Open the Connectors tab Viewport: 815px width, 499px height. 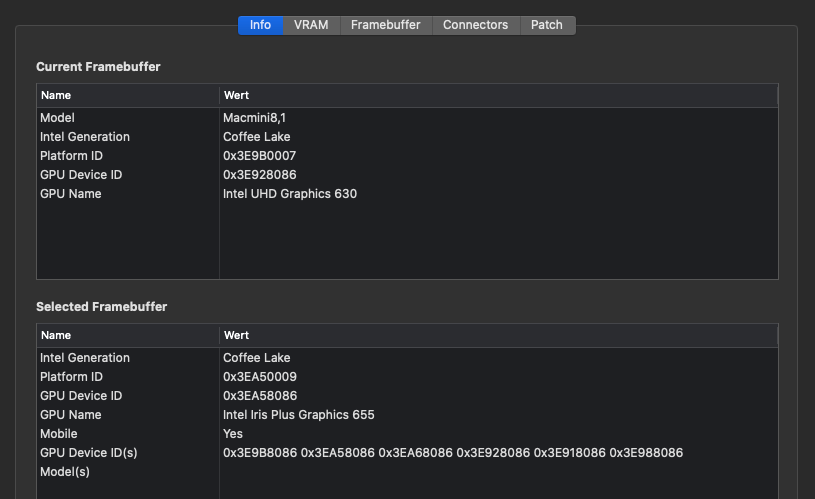[x=475, y=25]
